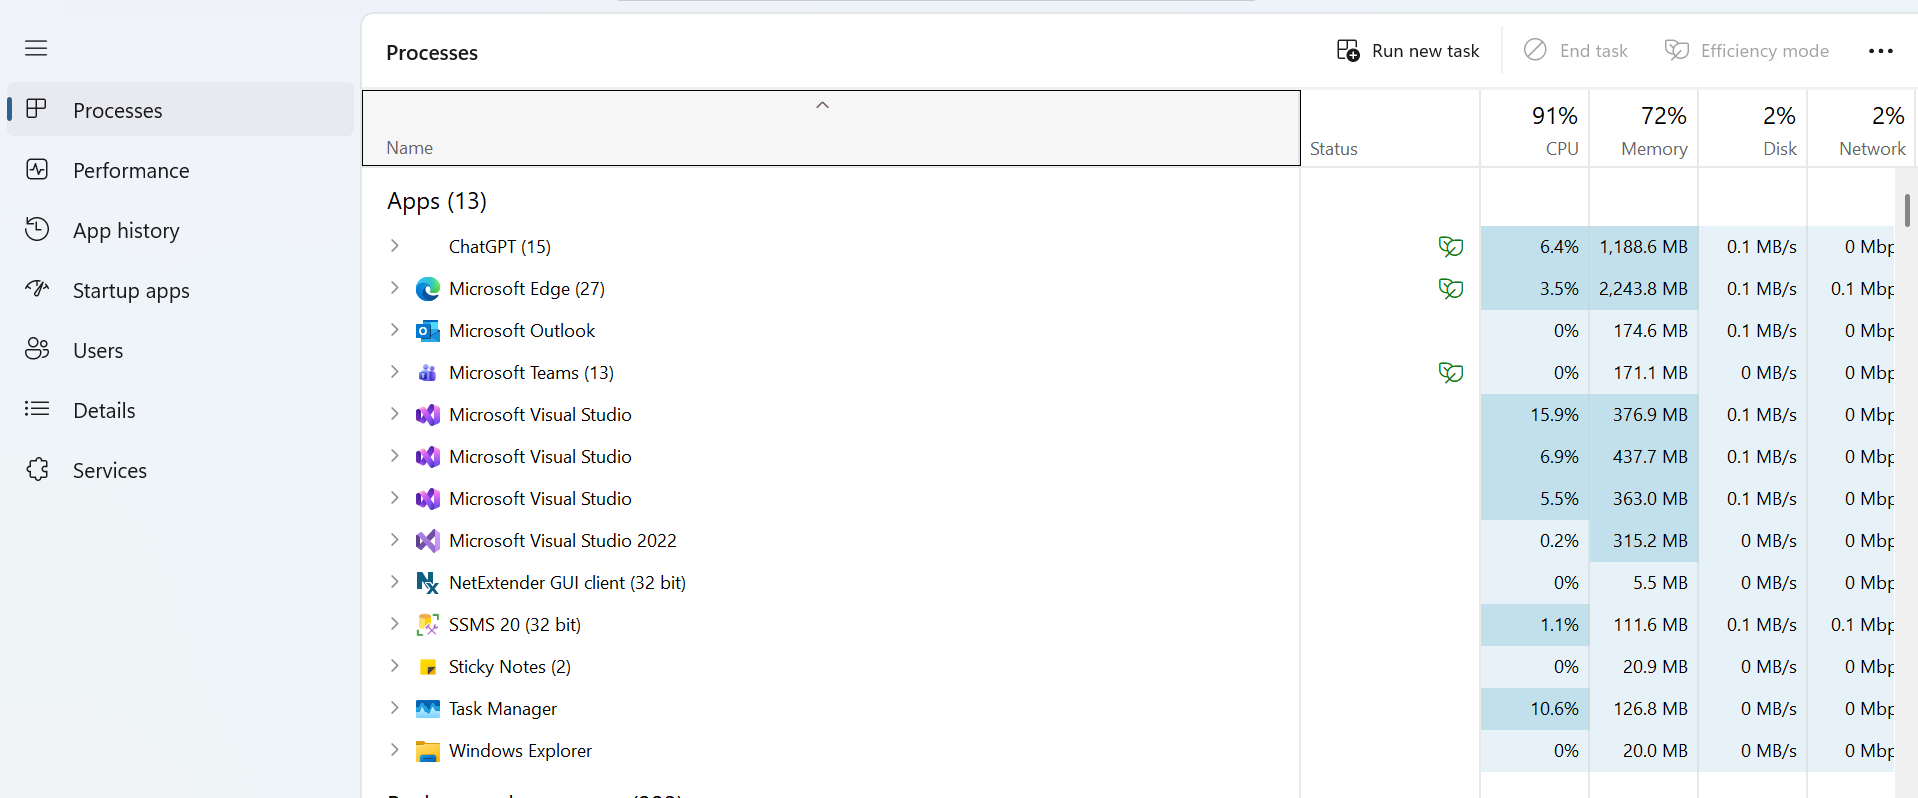Click the End task button
This screenshot has height=798, width=1918.
(1576, 51)
